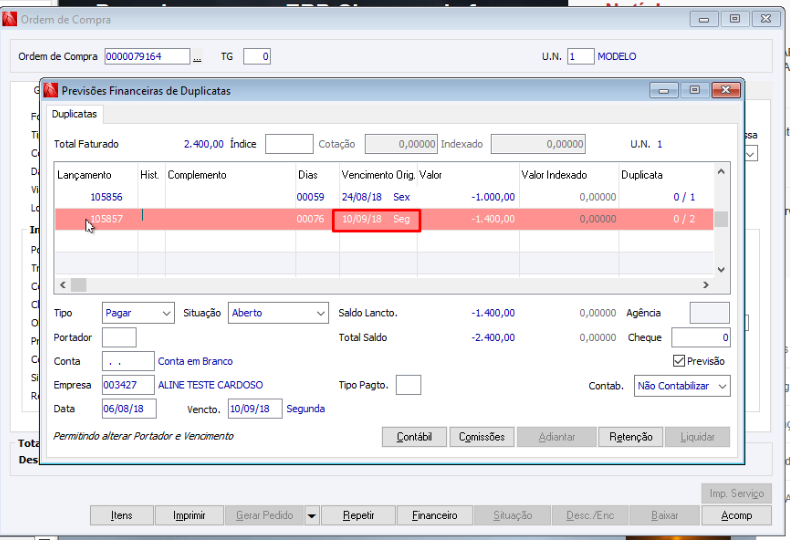Select lançamento 105856 row
Screen dimensions: 790x540
pyautogui.click(x=384, y=197)
